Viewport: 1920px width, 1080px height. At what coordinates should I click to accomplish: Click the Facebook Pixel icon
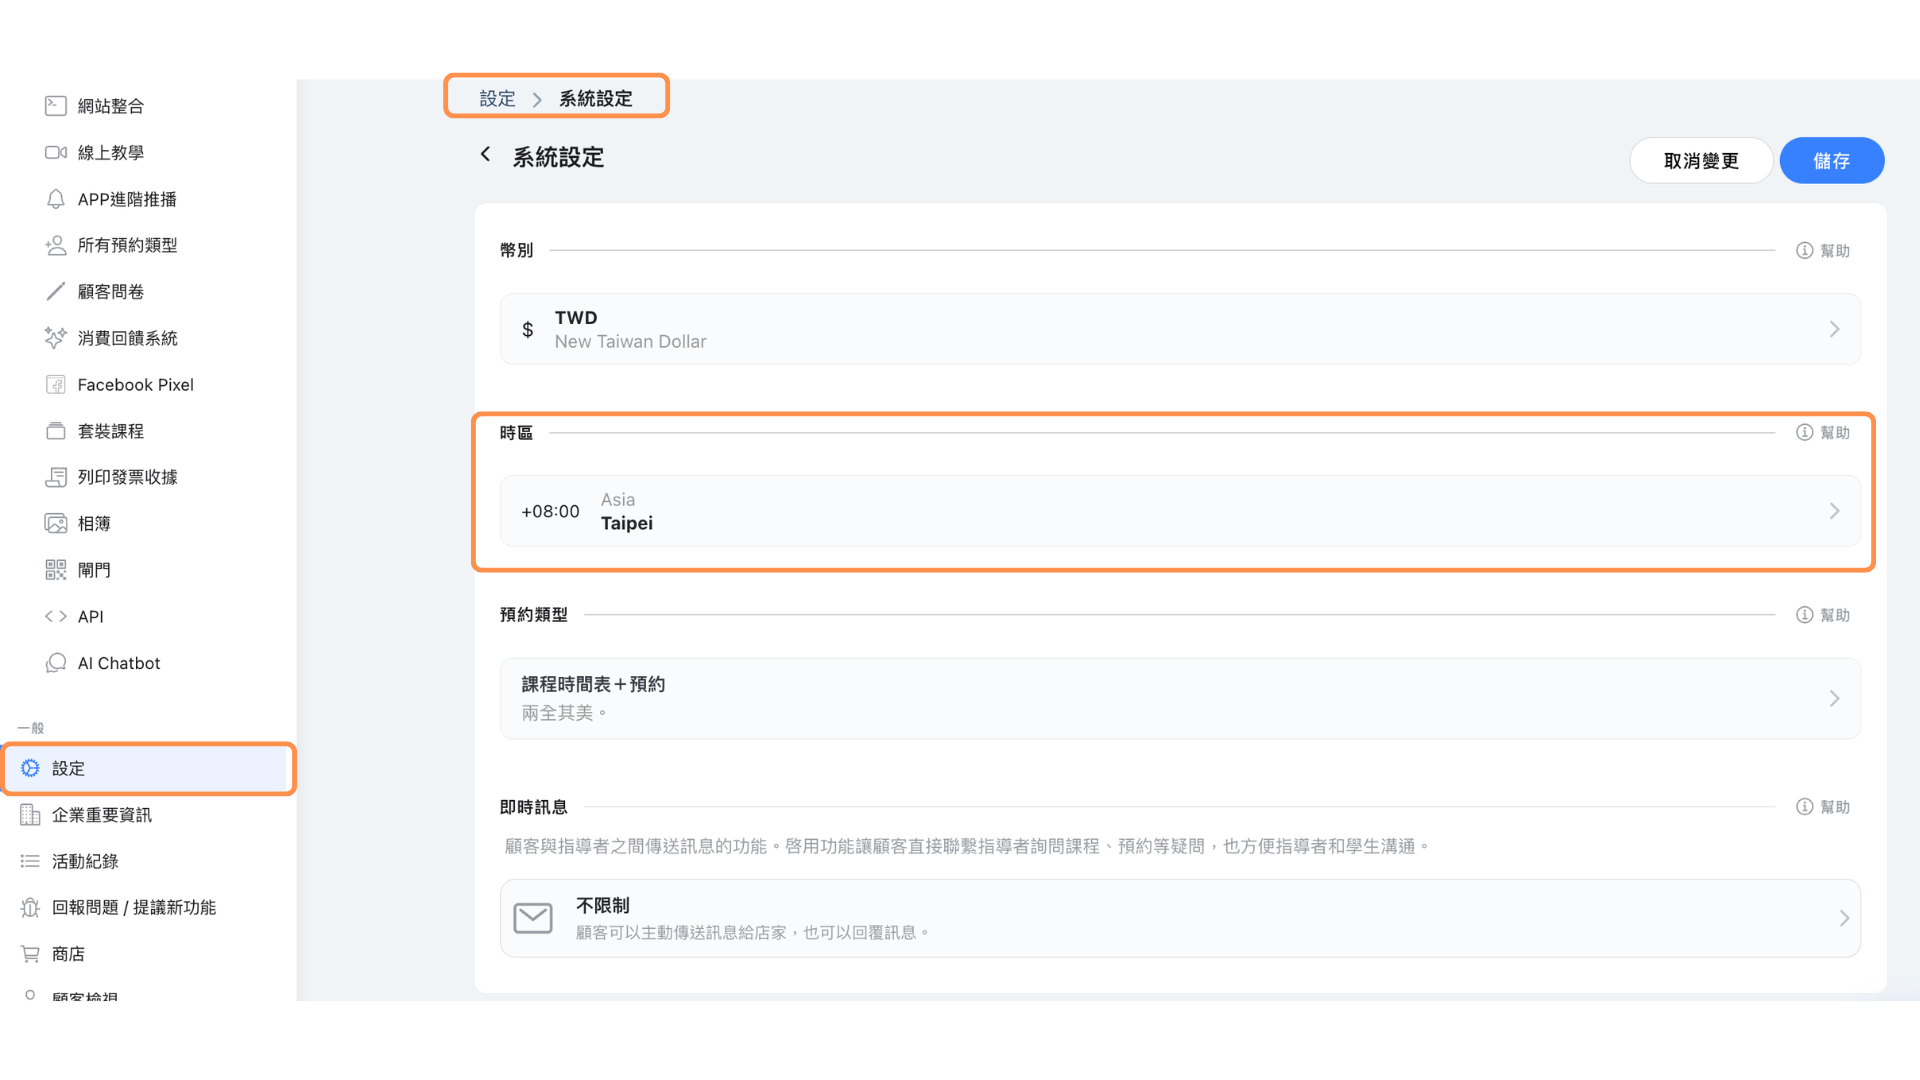(56, 384)
